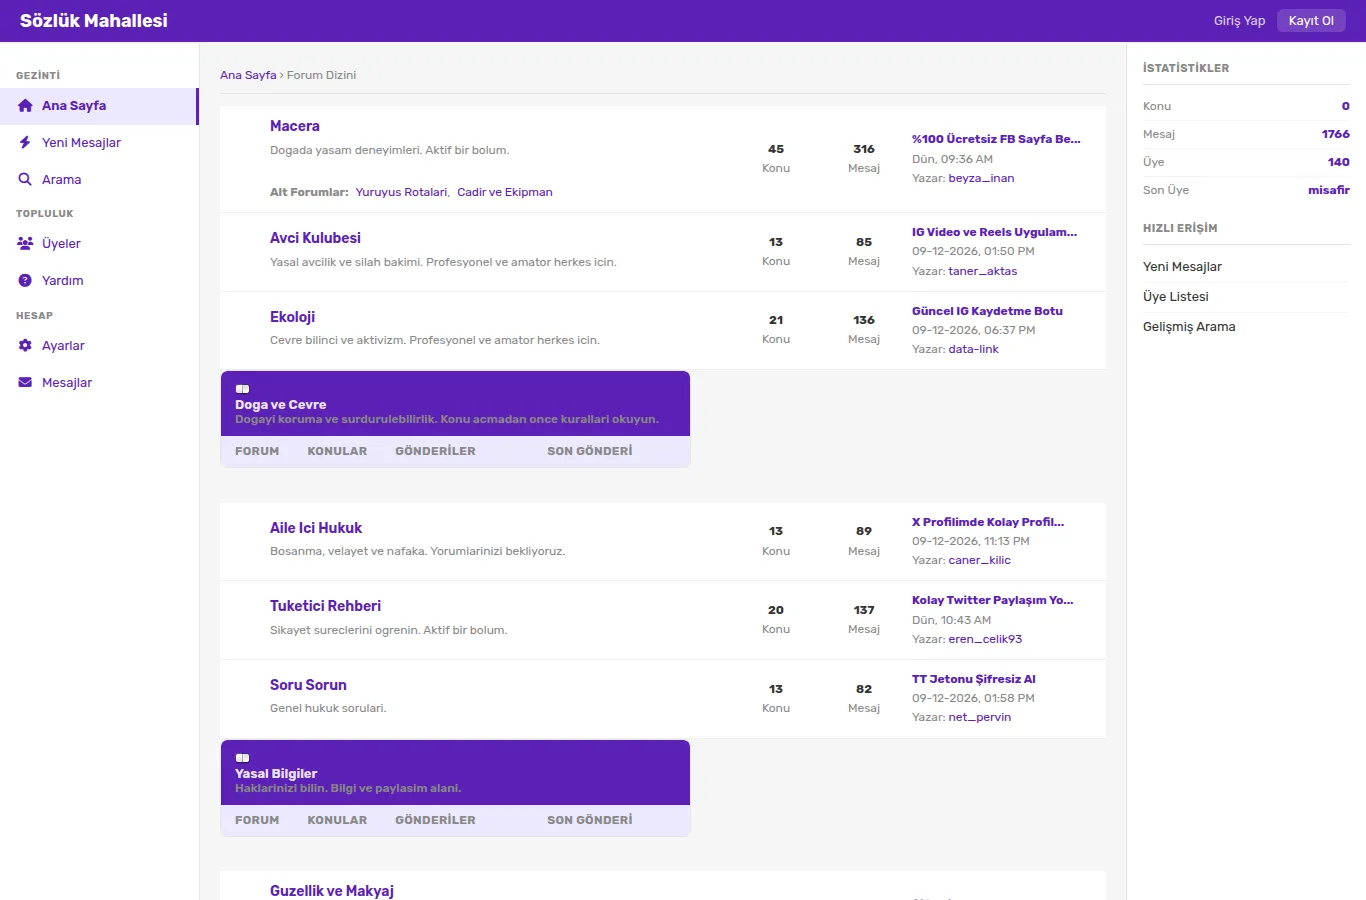Click the people icon next to Üyeler
1366x900 pixels.
(x=25, y=244)
